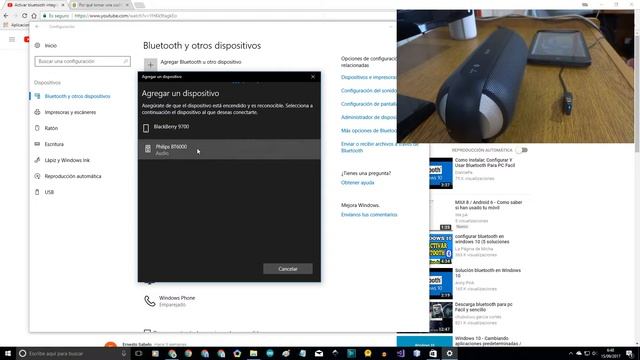Open Inicio in Settings sidebar
Image resolution: width=640 pixels, height=360 pixels.
51,45
